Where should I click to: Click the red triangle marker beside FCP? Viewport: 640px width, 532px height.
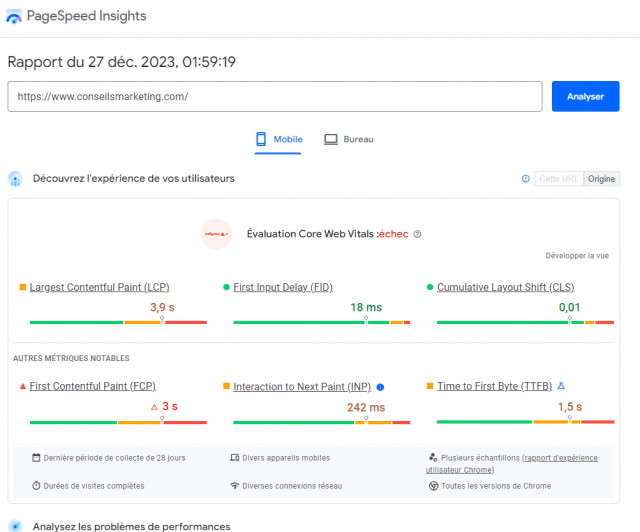click(x=23, y=386)
